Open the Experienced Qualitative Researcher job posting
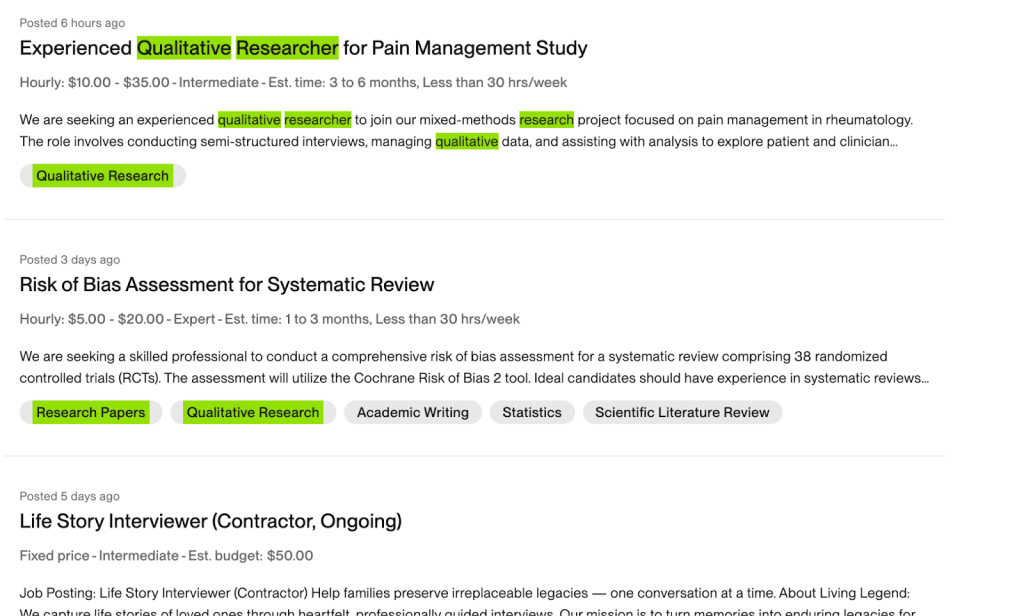This screenshot has width=1024, height=616. [303, 48]
